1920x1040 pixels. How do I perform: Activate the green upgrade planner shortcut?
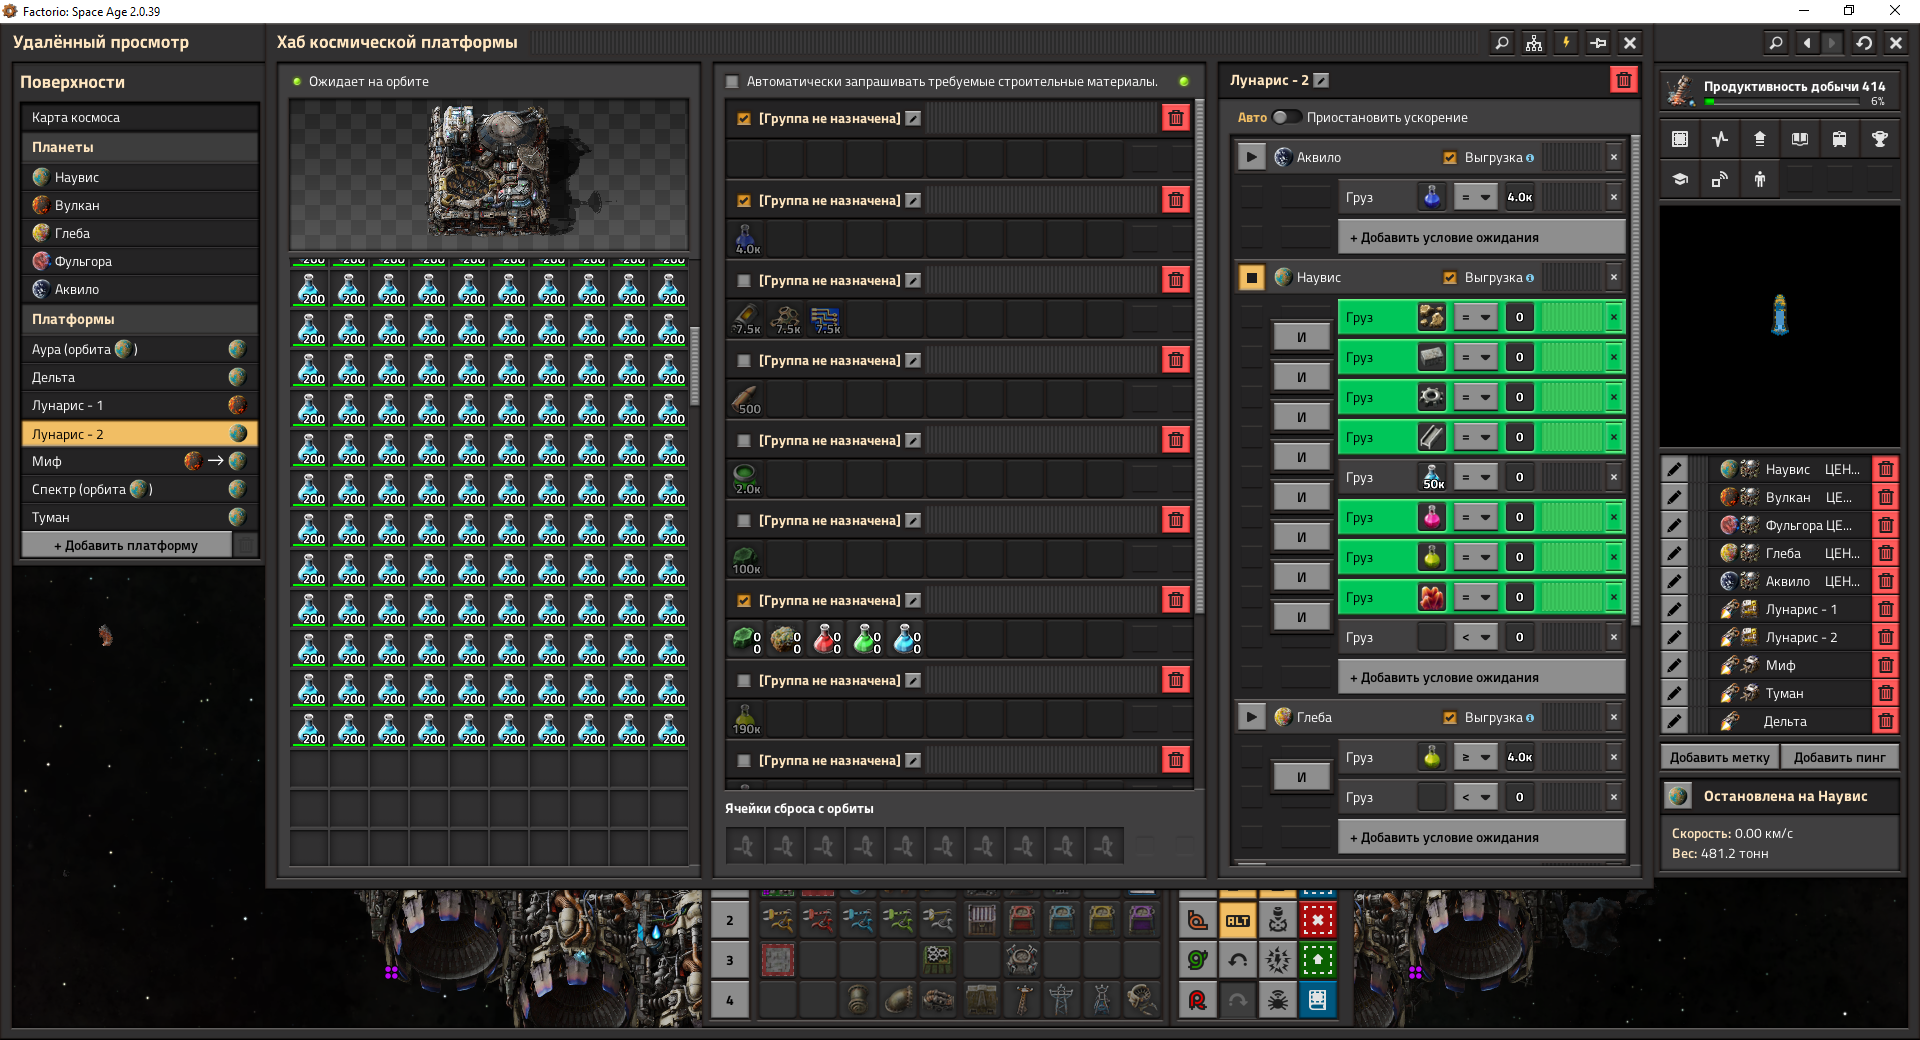[1318, 960]
